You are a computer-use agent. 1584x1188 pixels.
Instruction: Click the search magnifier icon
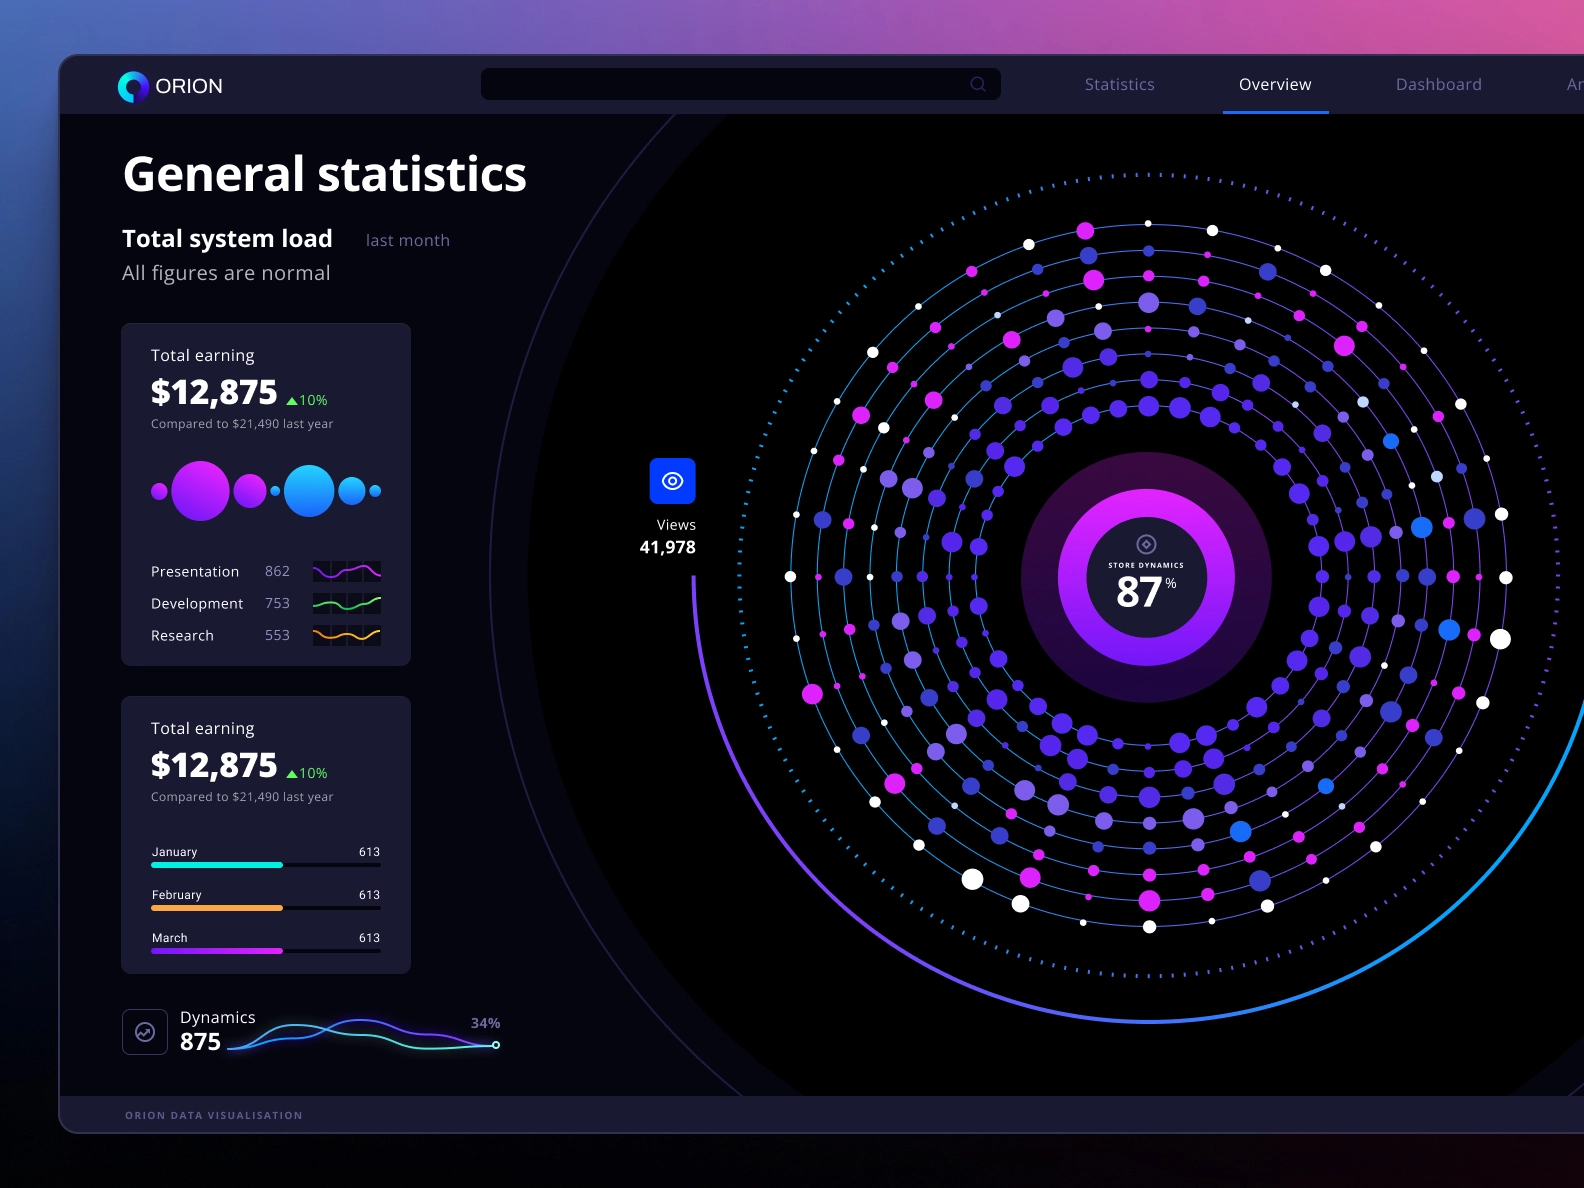coord(978,85)
